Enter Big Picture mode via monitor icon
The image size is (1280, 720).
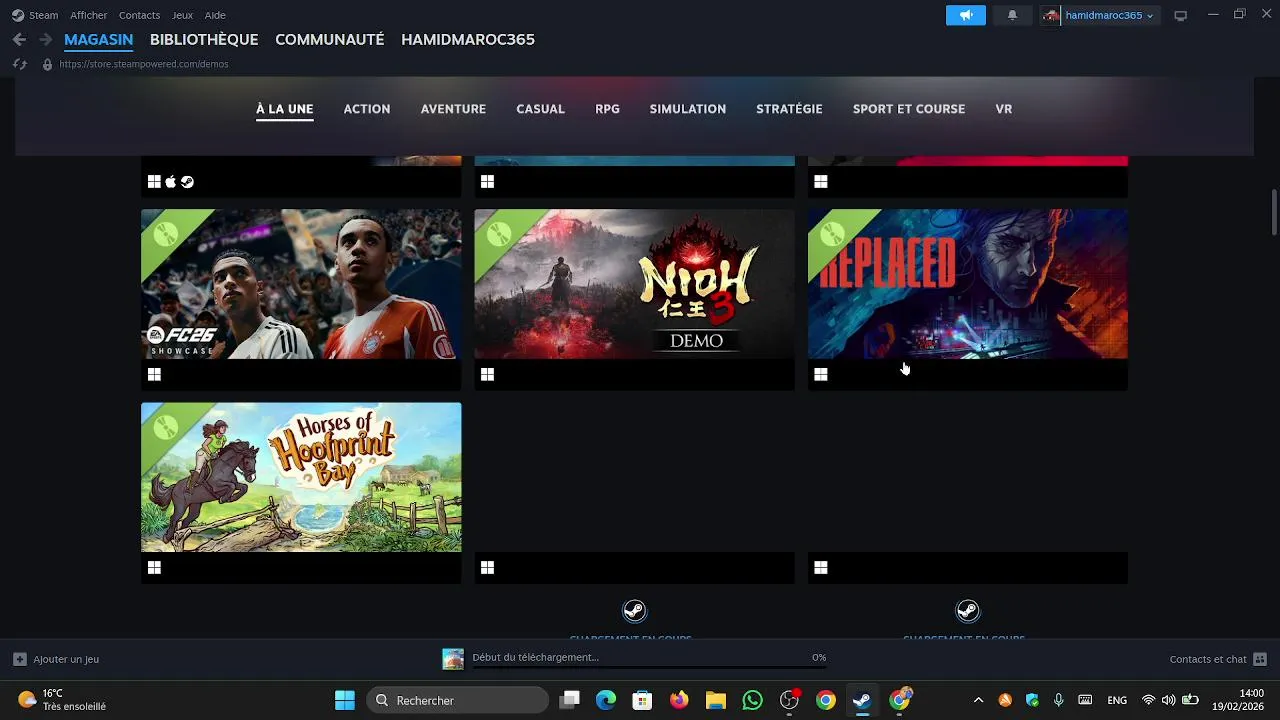(1180, 15)
